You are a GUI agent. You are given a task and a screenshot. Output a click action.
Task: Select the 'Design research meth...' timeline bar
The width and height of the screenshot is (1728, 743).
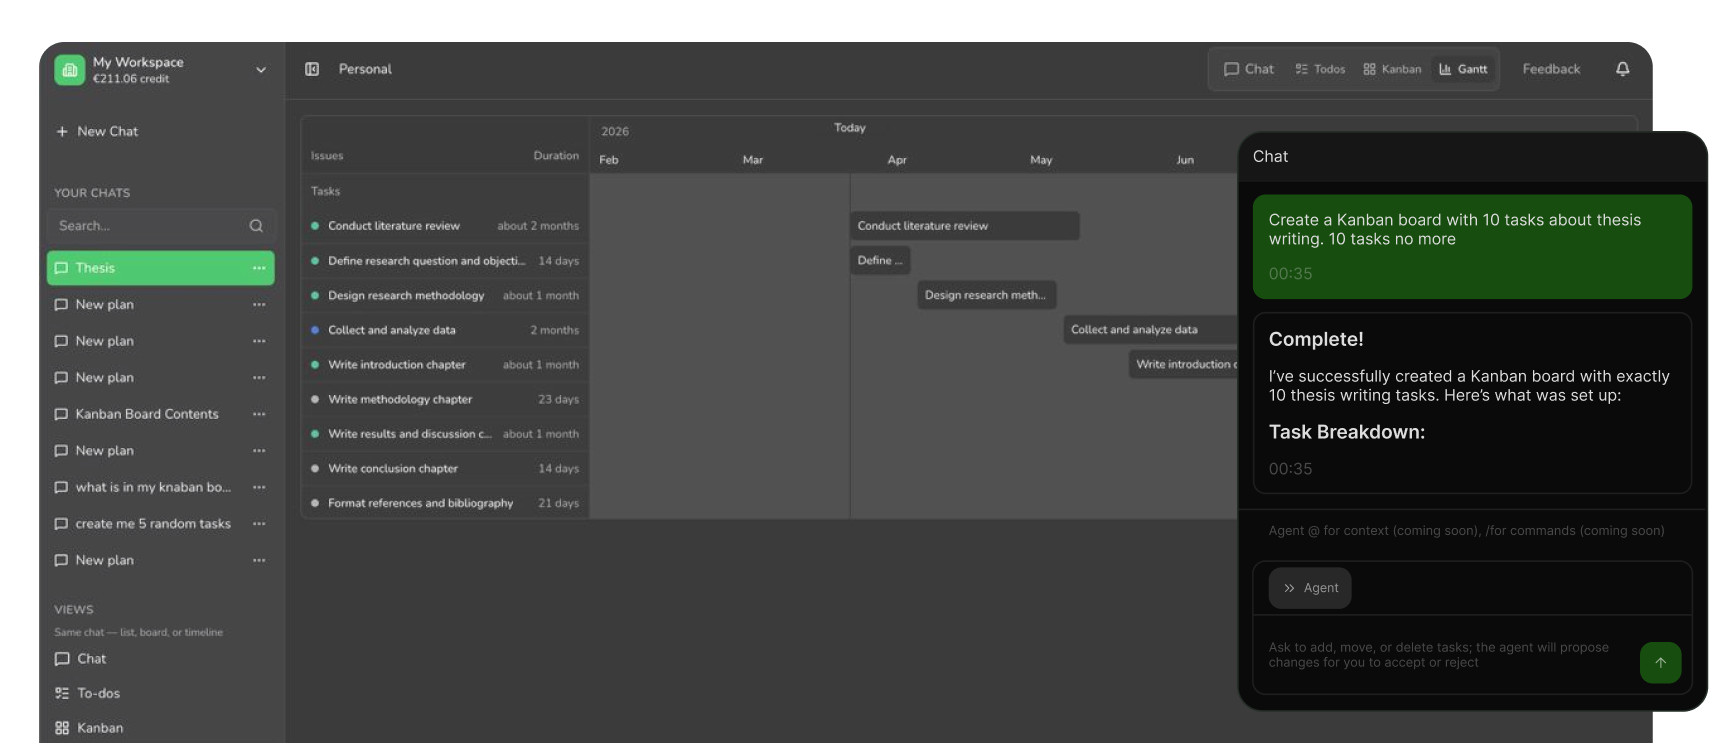(986, 295)
